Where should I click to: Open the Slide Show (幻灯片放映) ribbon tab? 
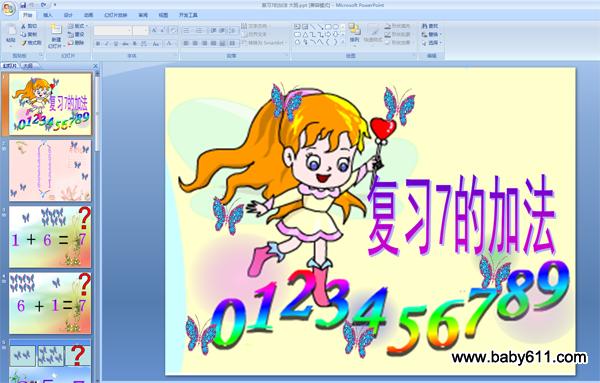pos(116,15)
